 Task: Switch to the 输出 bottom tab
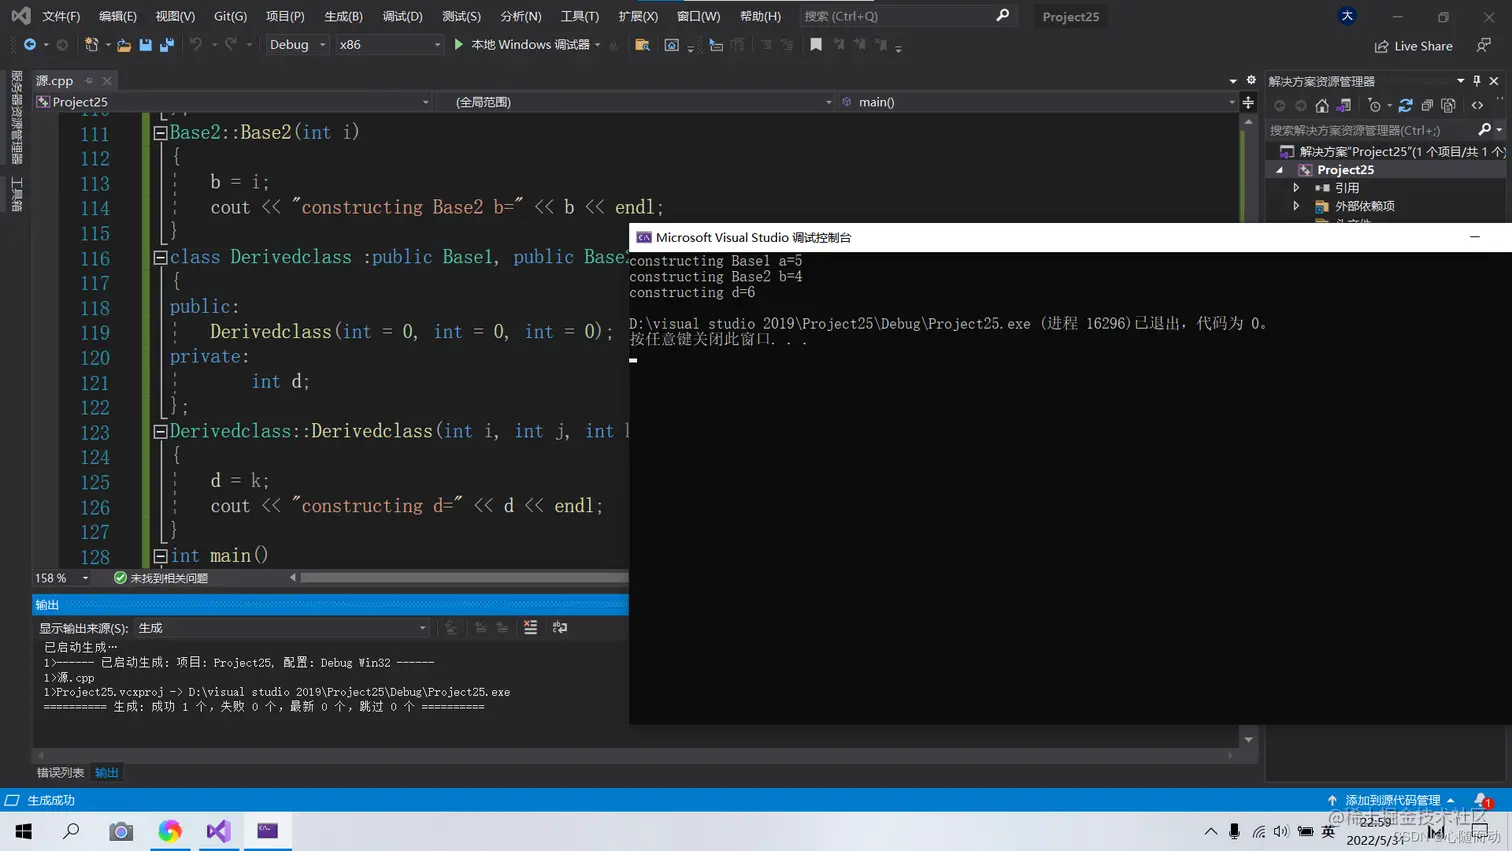(x=106, y=772)
